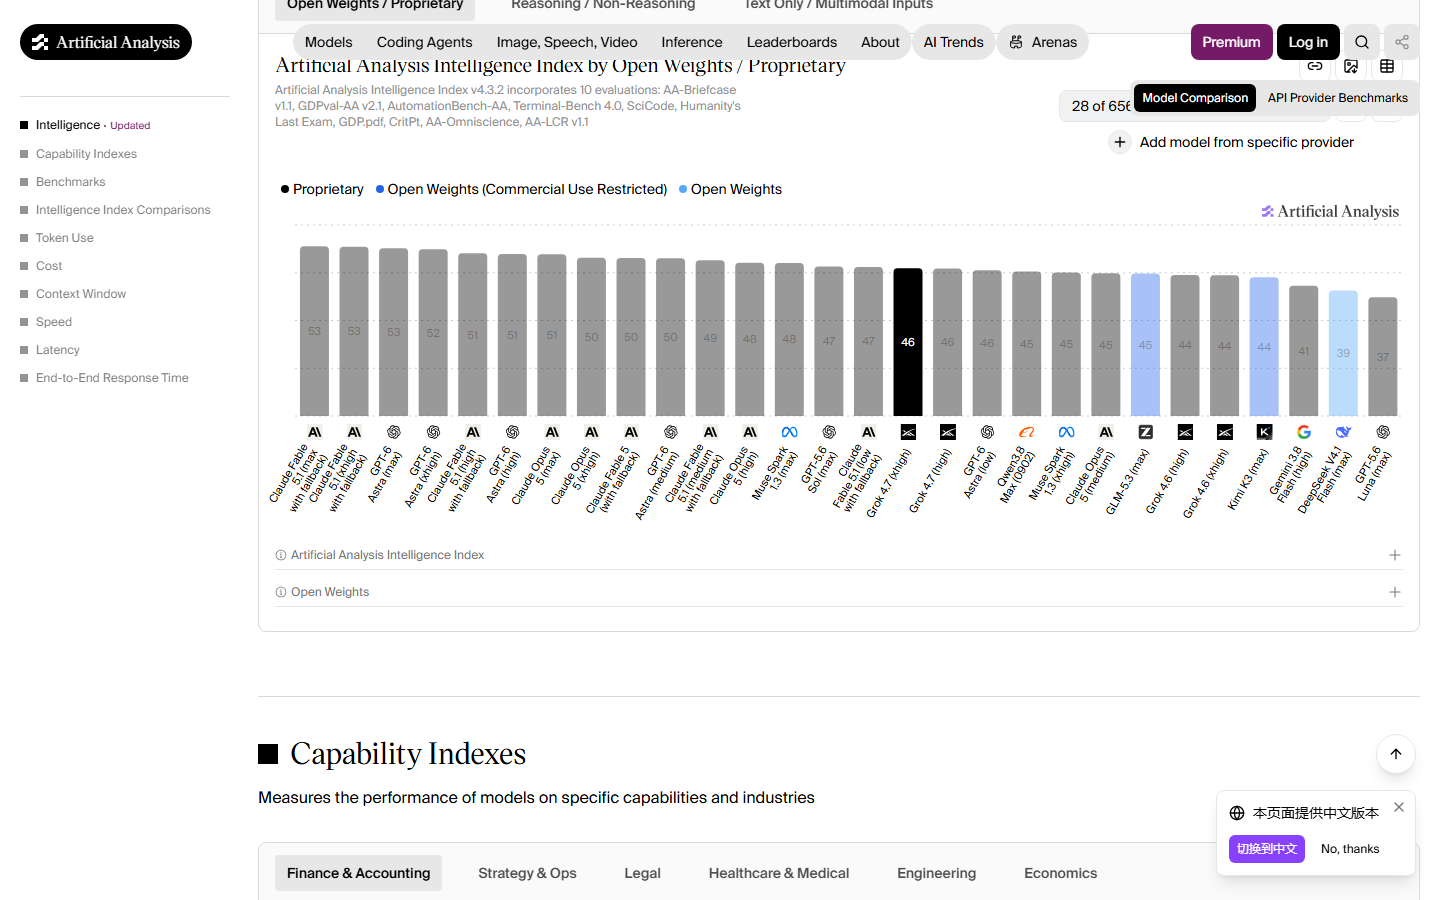Select Reasoning / Non-Reasoning chart view
Screen dimensions: 1440x900
[x=603, y=6]
